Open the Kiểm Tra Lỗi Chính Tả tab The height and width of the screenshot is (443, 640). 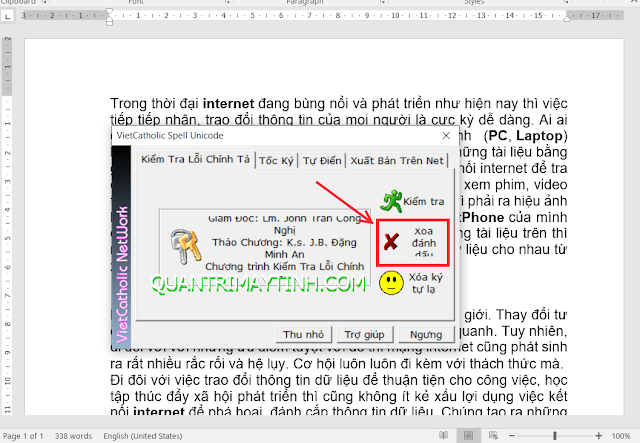pos(195,159)
